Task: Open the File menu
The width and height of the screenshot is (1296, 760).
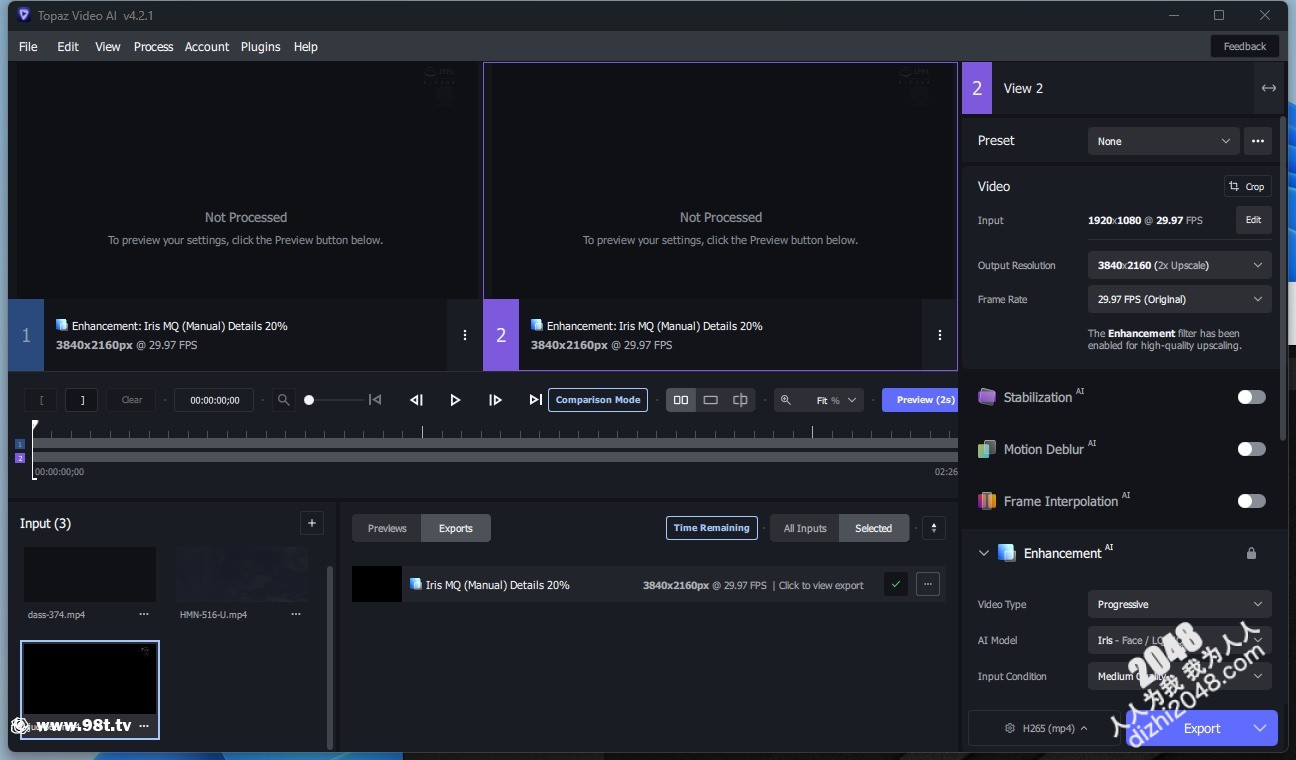Action: tap(28, 47)
